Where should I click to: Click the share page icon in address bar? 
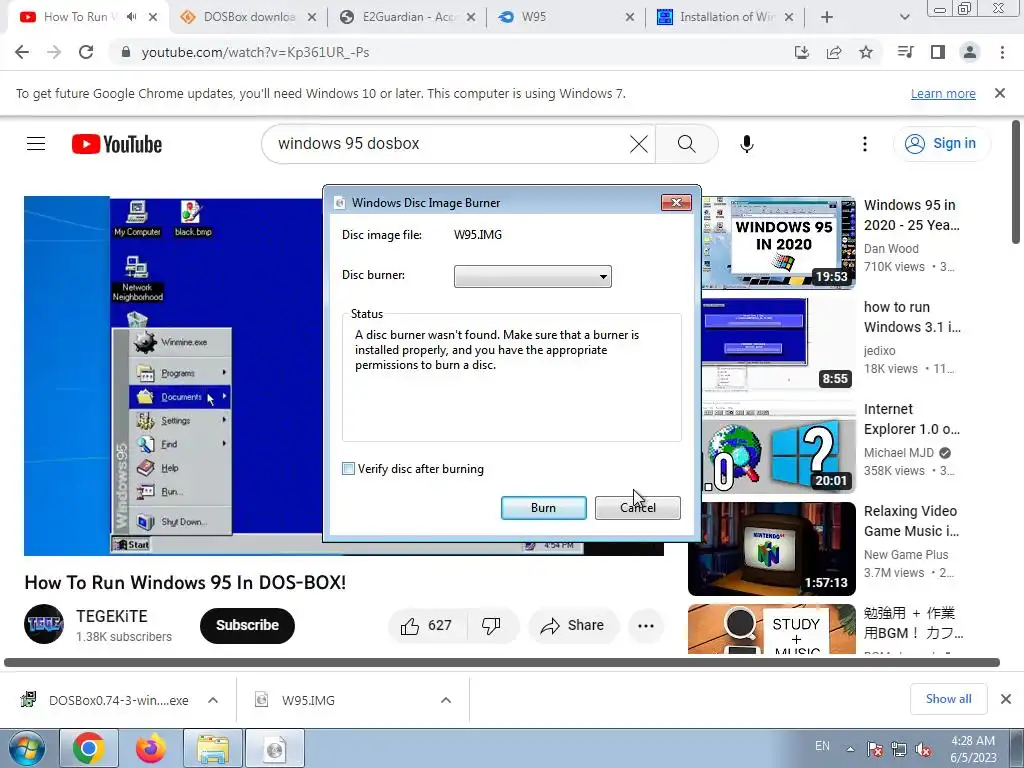(x=834, y=52)
